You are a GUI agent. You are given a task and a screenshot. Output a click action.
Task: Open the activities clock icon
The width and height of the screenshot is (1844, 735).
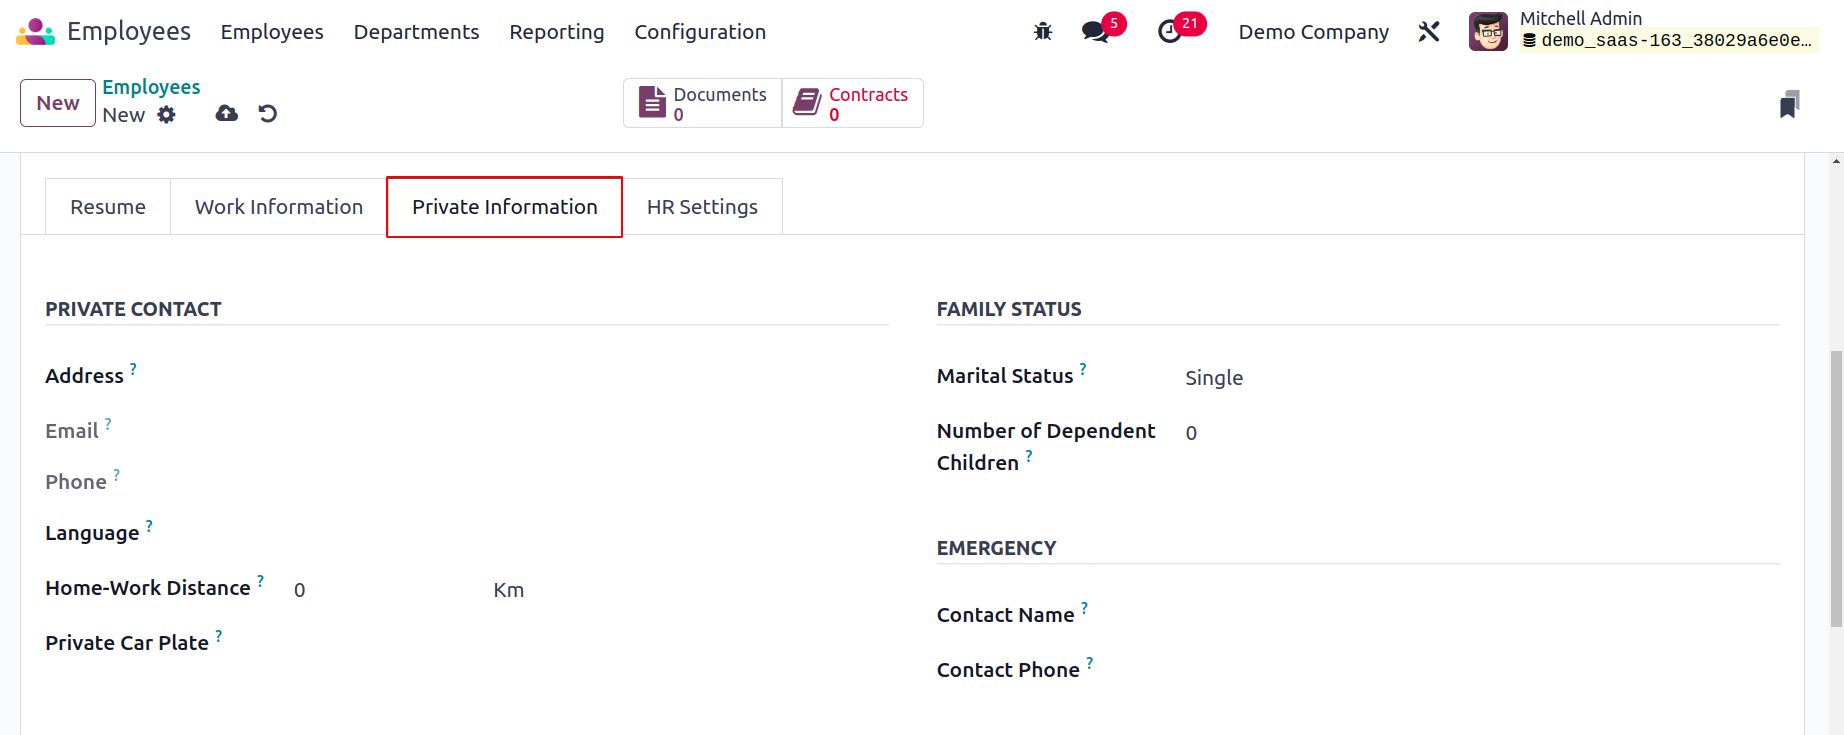coord(1169,32)
